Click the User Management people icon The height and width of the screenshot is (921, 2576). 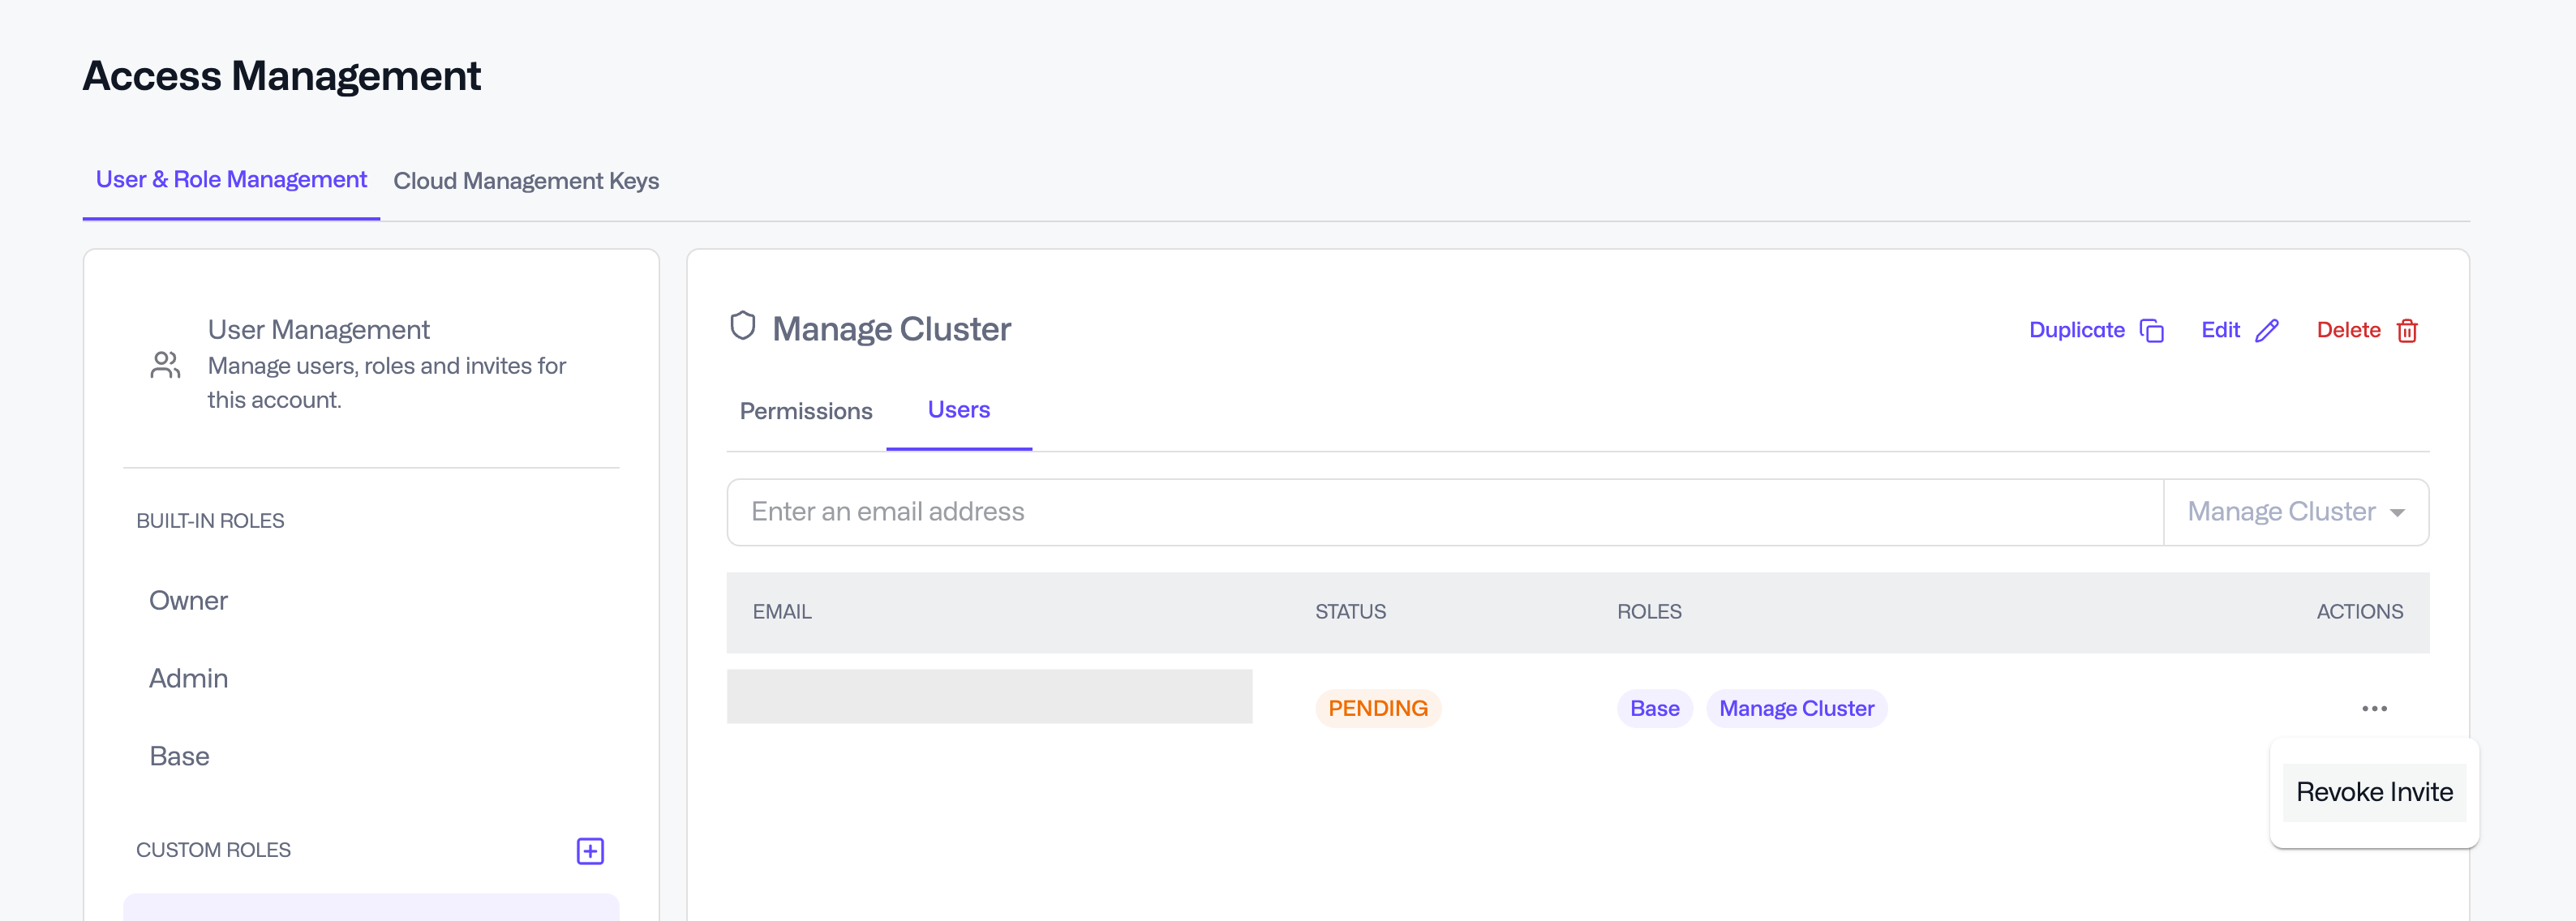(x=165, y=365)
